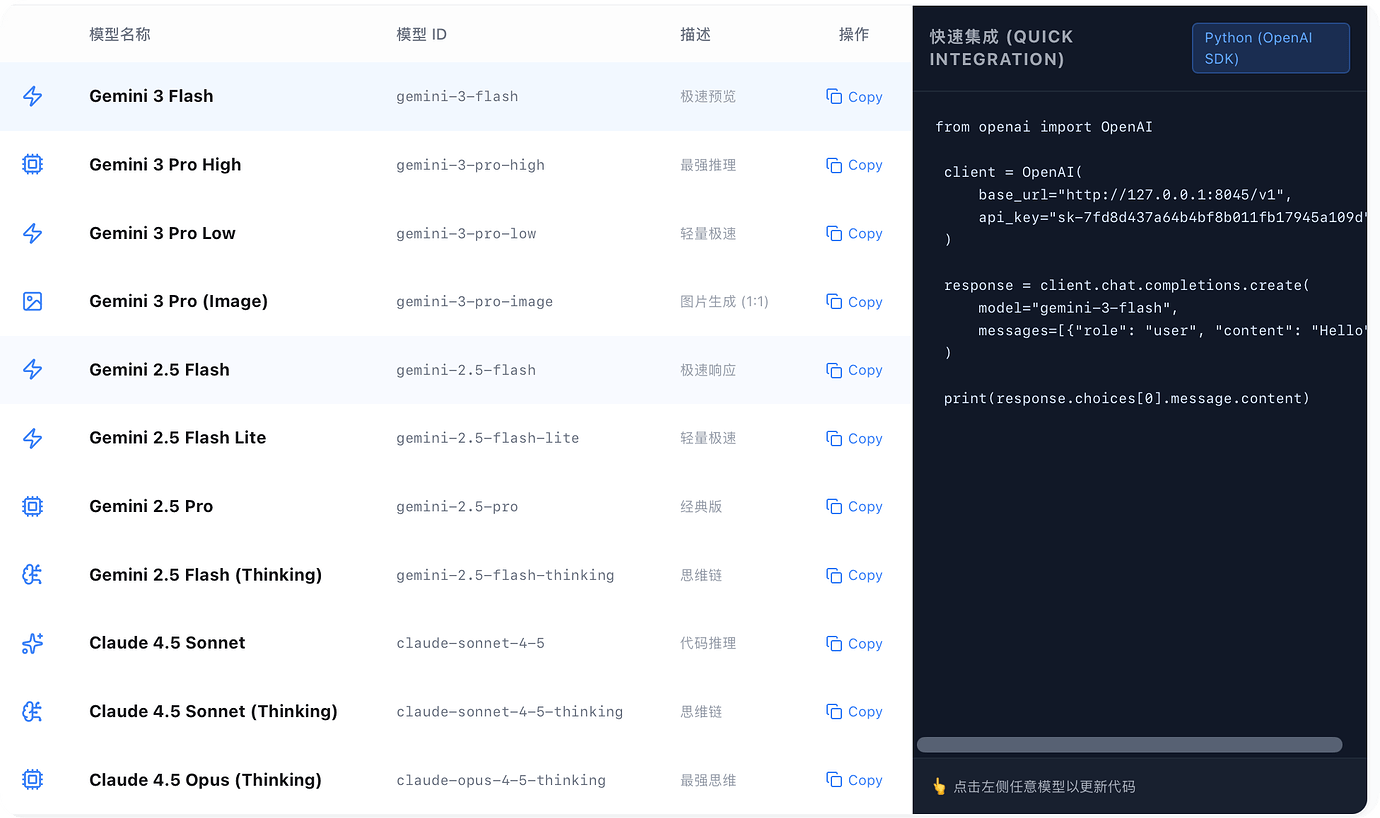Click the 图片生成 (1:1) description
The width and height of the screenshot is (1380, 818).
tap(724, 301)
